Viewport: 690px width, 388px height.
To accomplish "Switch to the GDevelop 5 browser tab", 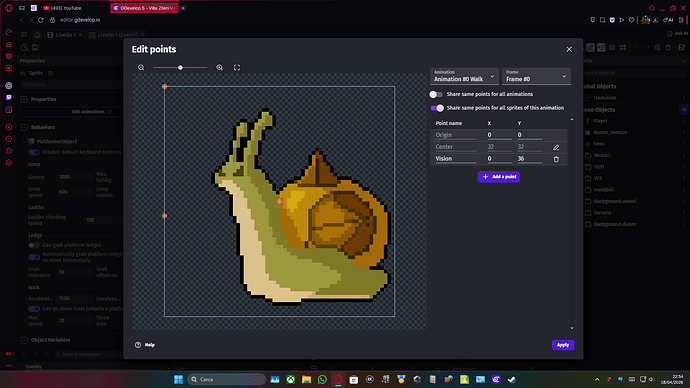I will (x=144, y=8).
